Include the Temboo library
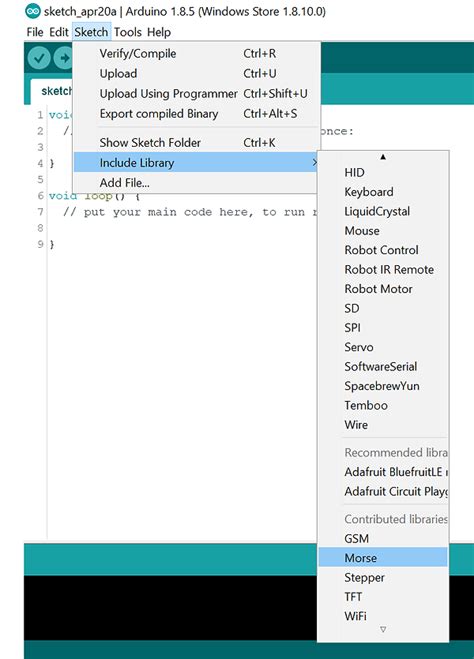Image resolution: width=474 pixels, height=659 pixels. (383, 405)
